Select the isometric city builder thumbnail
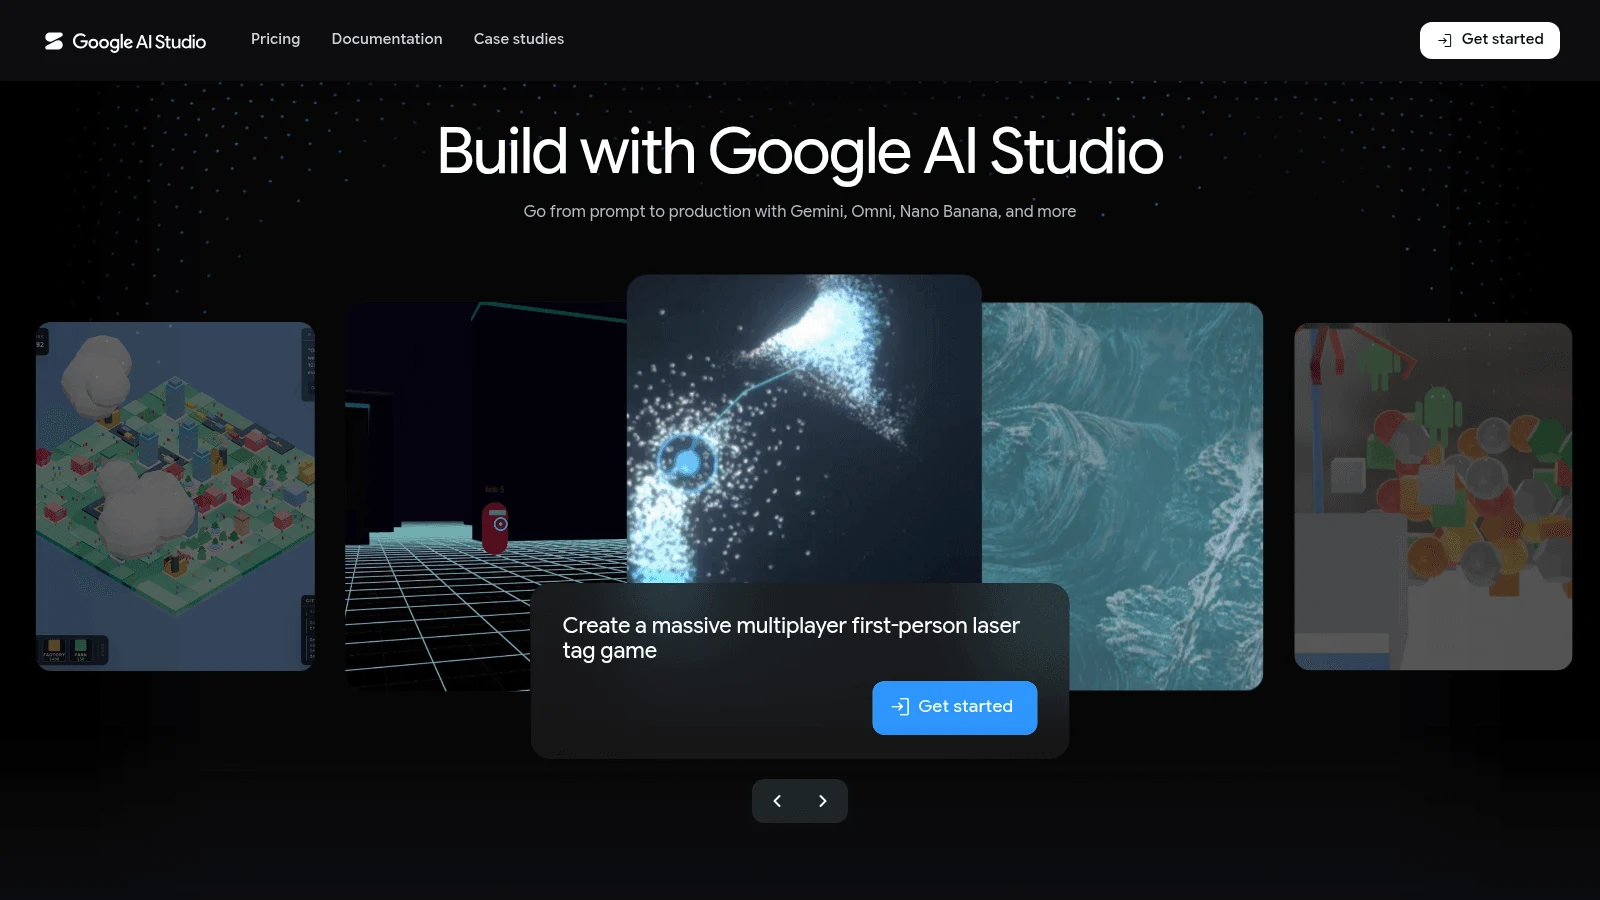This screenshot has width=1600, height=900. pyautogui.click(x=175, y=496)
